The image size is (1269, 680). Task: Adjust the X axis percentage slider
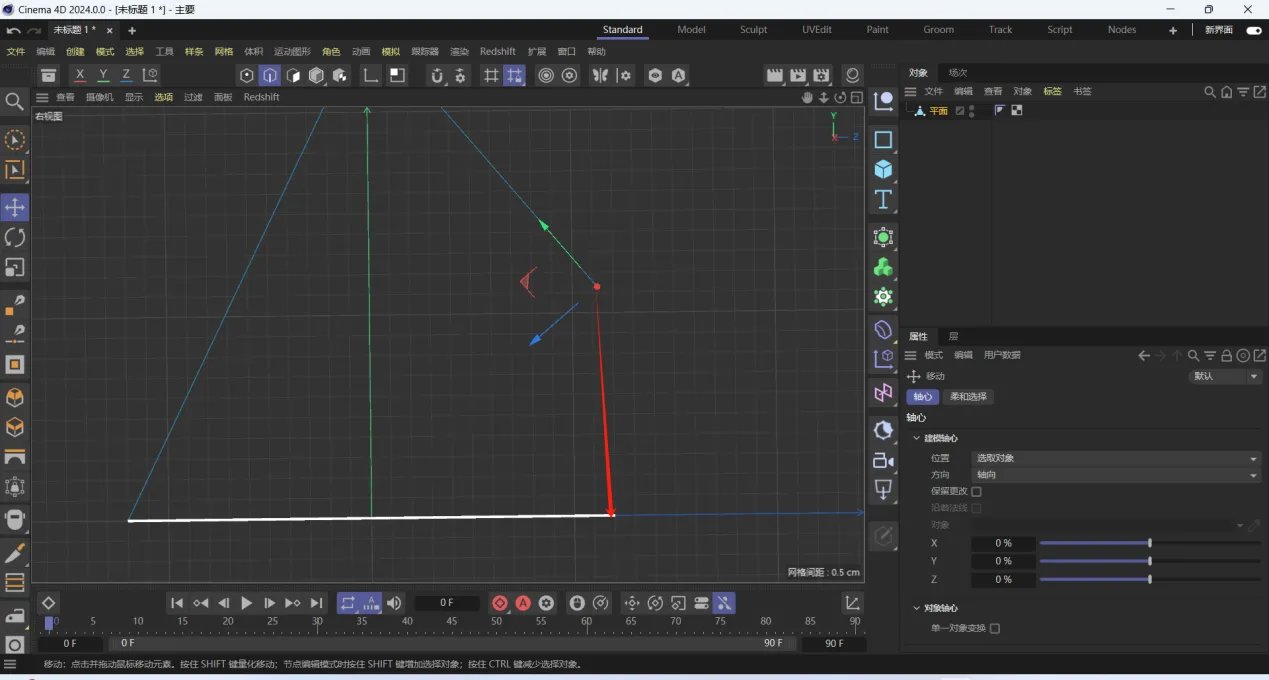pyautogui.click(x=1150, y=543)
